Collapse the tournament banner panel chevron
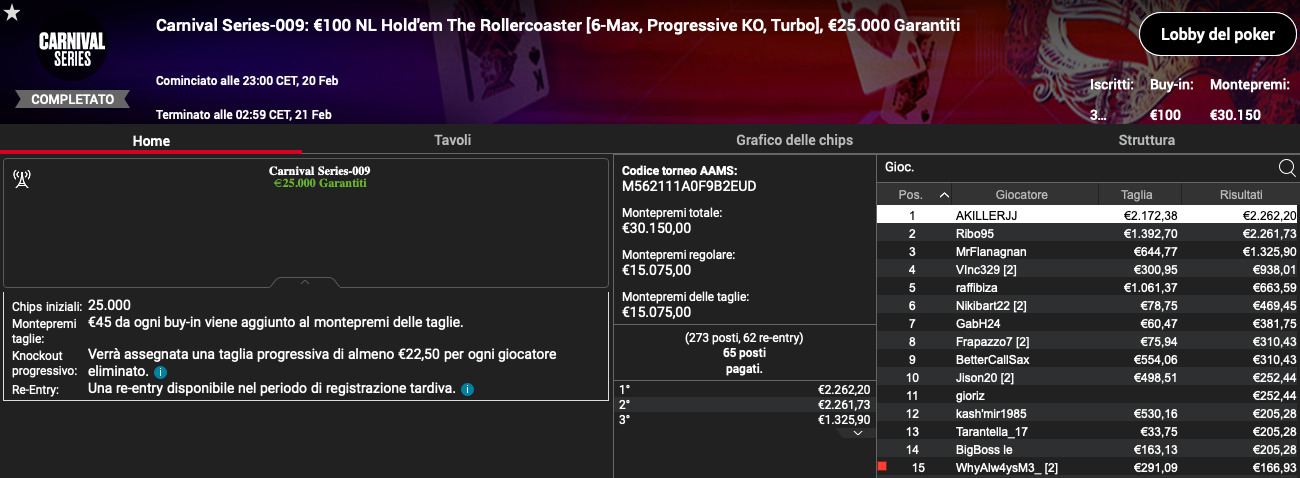Screen dimensions: 1300x478 [305, 283]
